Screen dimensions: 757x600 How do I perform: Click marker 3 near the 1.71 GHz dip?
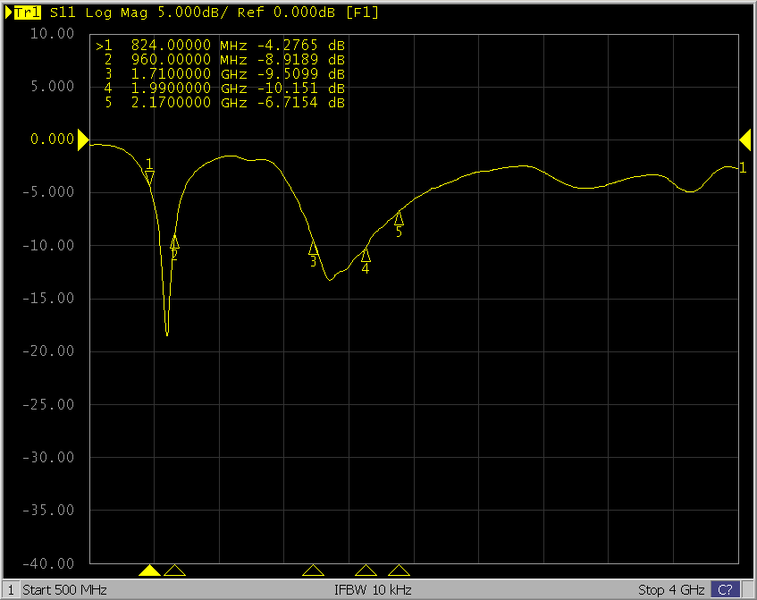(313, 248)
